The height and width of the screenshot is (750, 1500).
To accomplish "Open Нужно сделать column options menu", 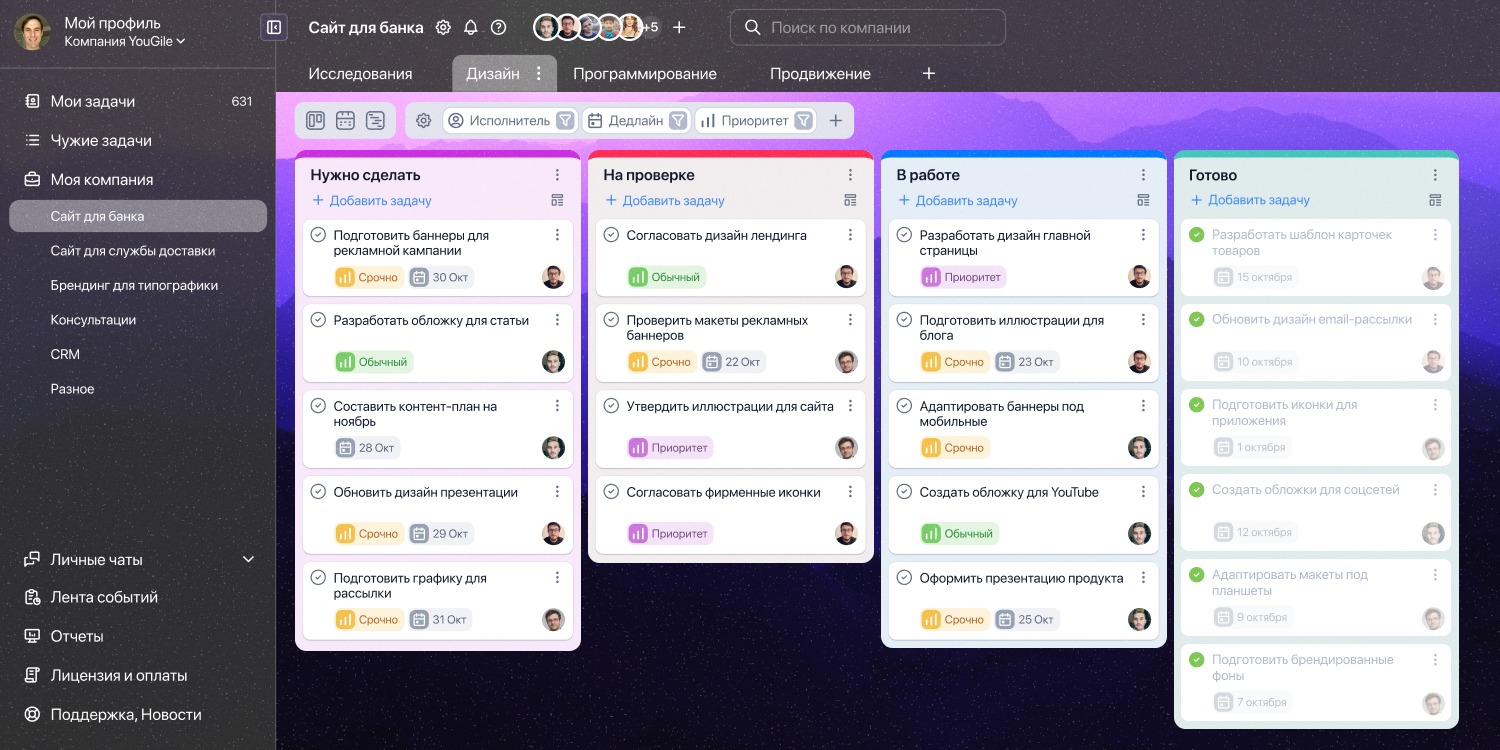I will point(558,175).
